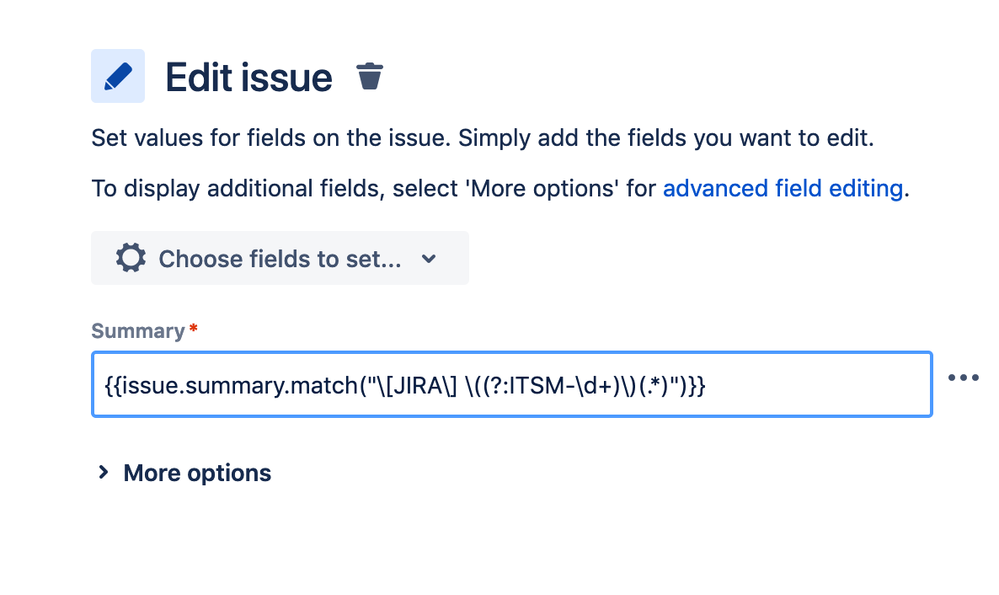
Task: Click the blue pencil Edit issue icon
Action: click(x=118, y=76)
